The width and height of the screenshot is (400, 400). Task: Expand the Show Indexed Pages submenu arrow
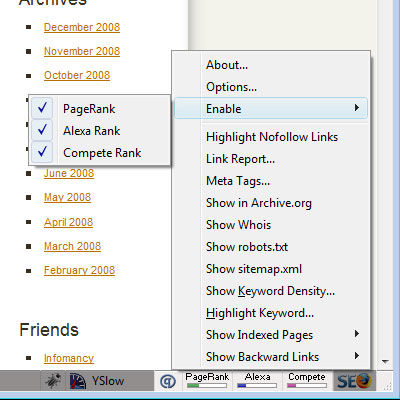pyautogui.click(x=357, y=334)
